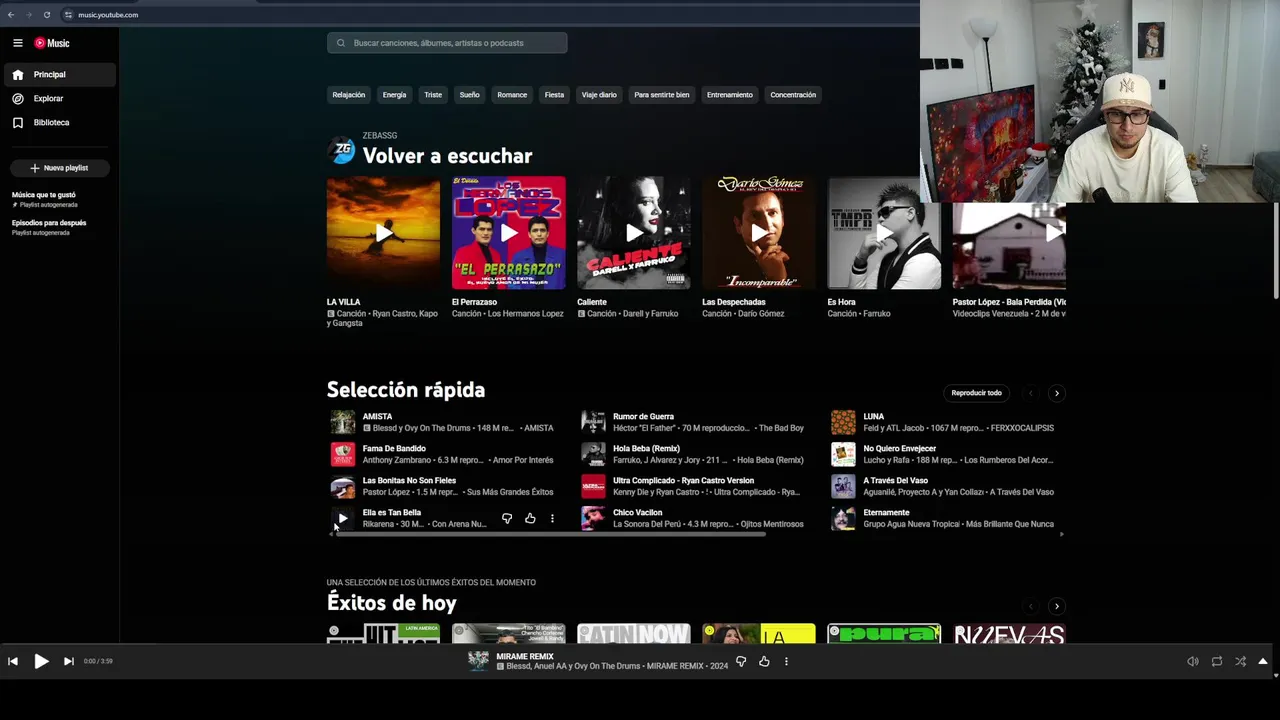
Task: Like MIRAME REMIX in player bar
Action: (x=764, y=661)
